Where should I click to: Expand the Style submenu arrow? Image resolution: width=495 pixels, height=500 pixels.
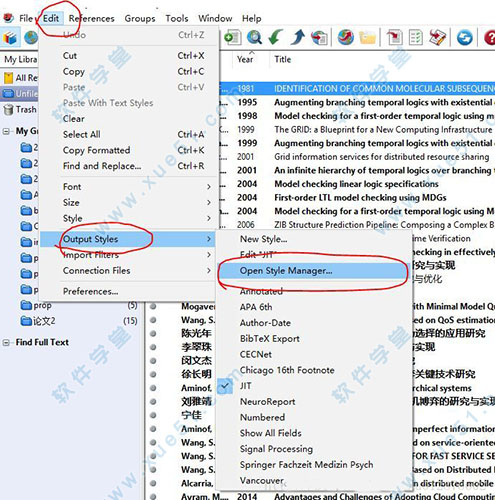pyautogui.click(x=209, y=218)
